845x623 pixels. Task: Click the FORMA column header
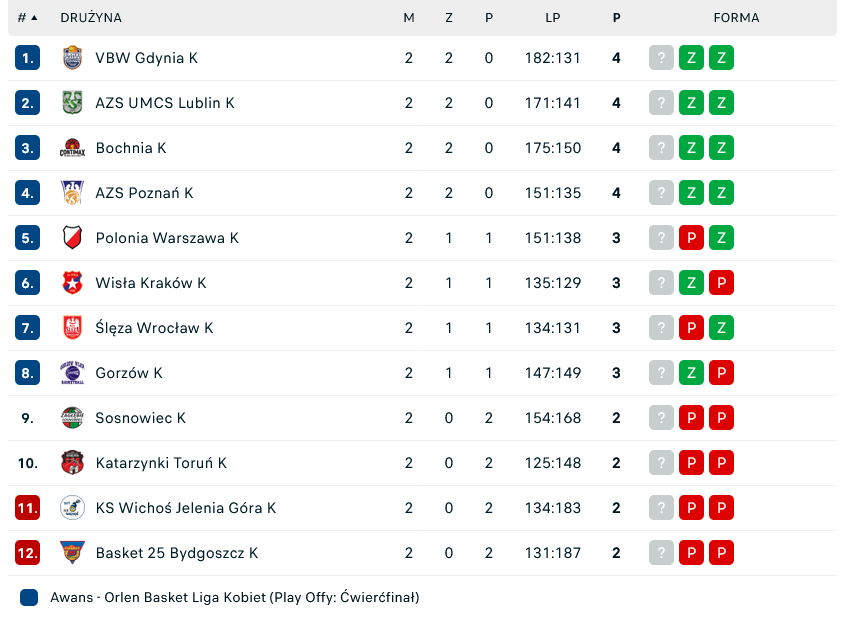pos(736,18)
